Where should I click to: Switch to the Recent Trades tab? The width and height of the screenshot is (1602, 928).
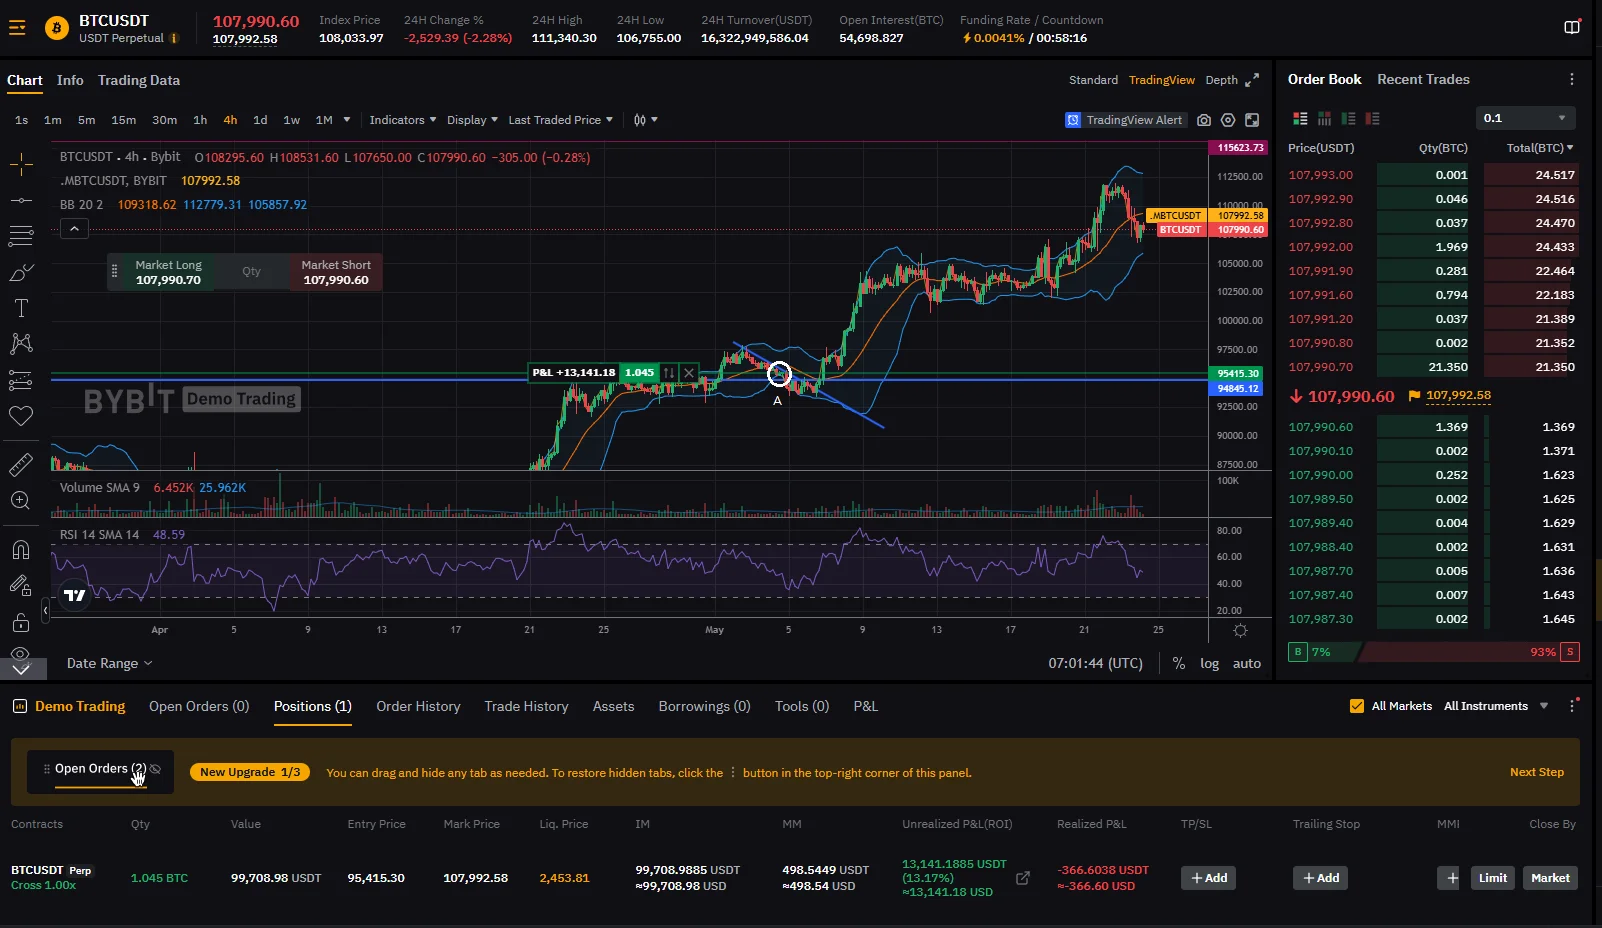tap(1423, 79)
